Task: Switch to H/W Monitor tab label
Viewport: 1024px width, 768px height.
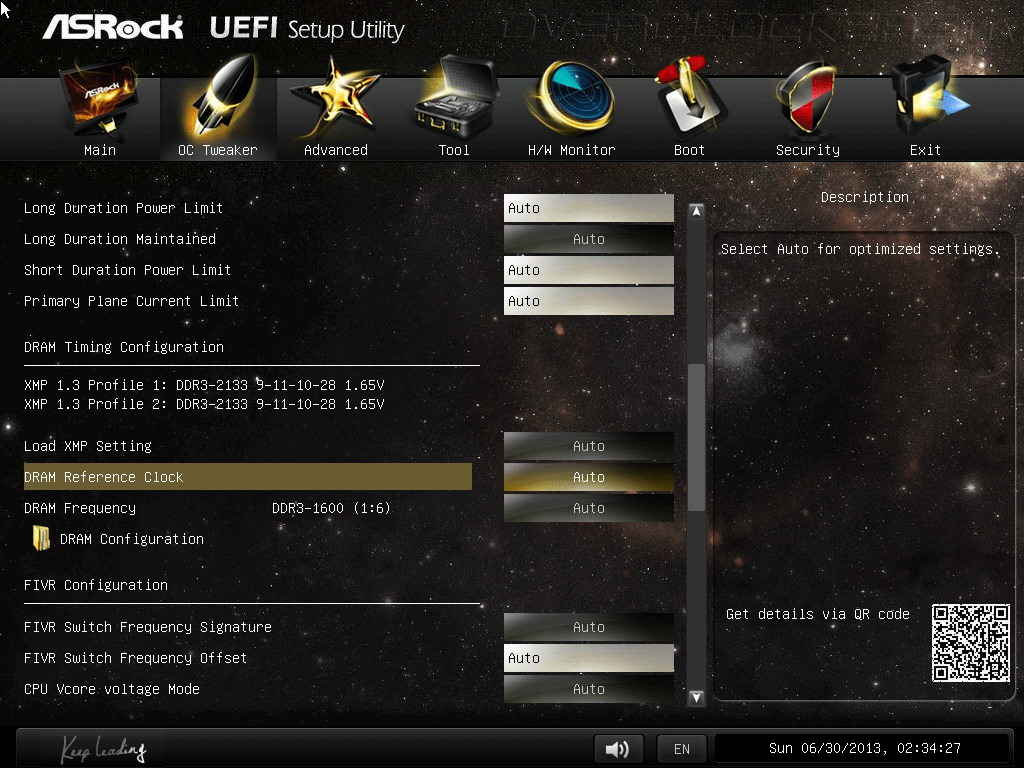Action: tap(571, 150)
